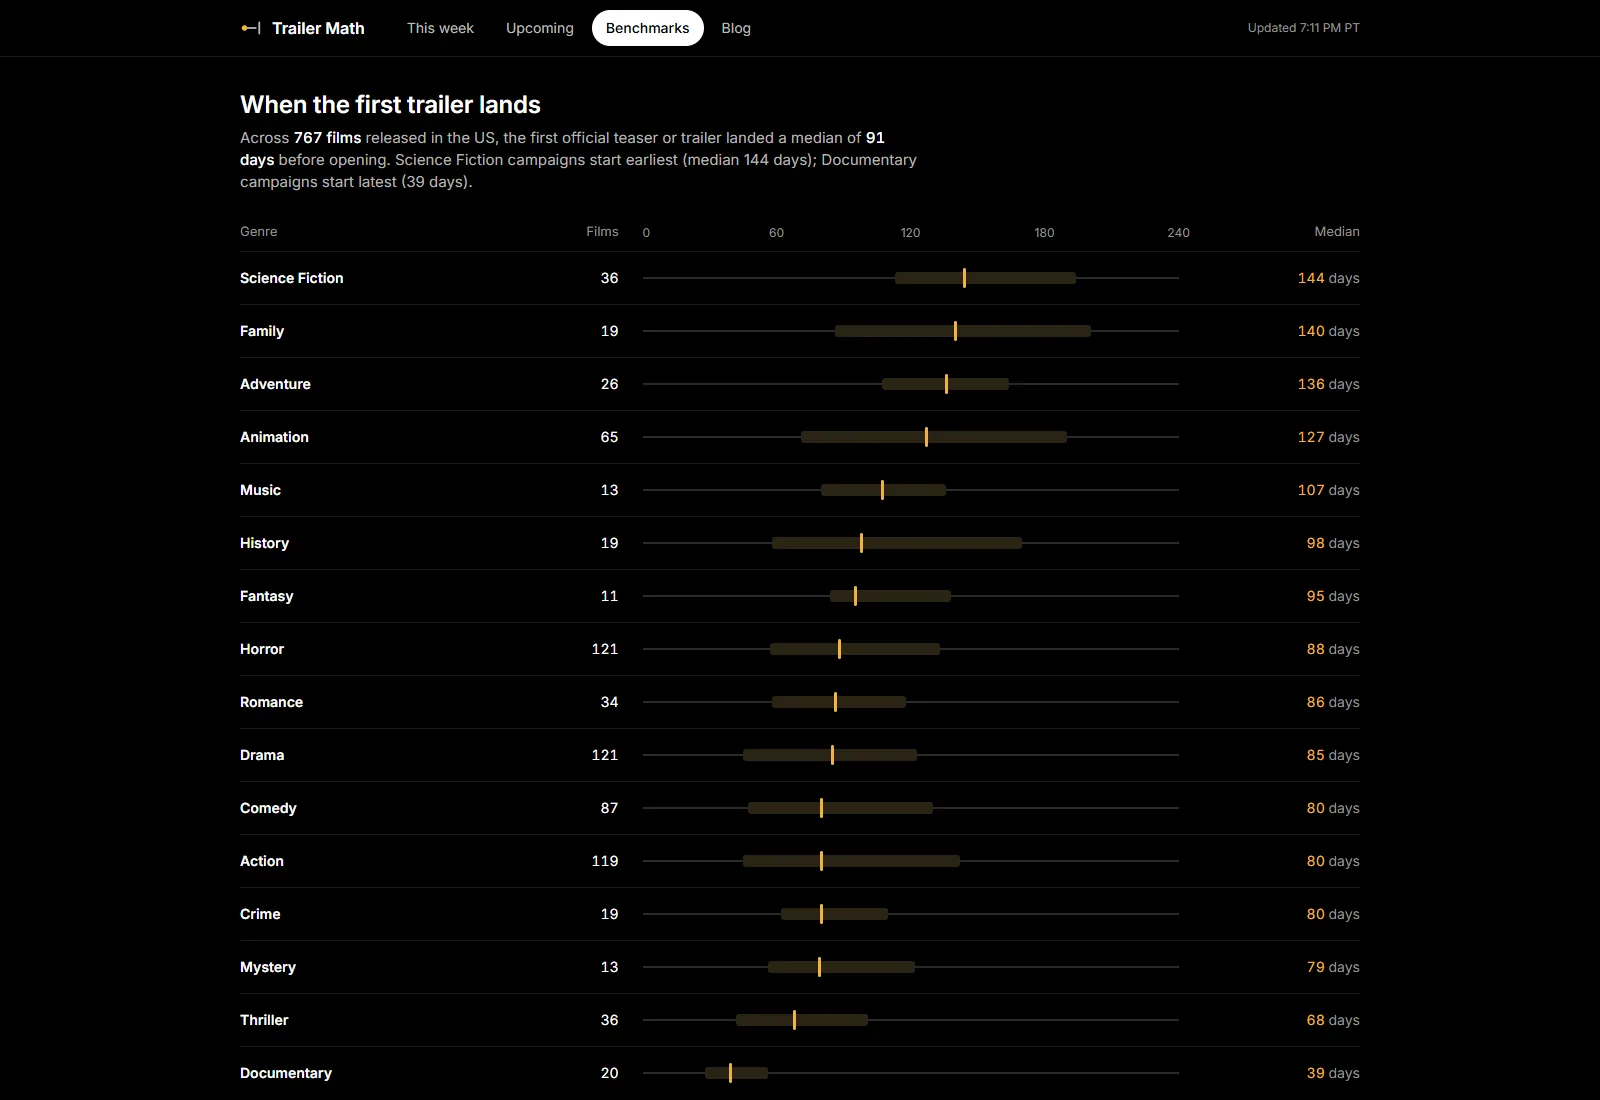Screen dimensions: 1600x1100
Task: Click the Trailer Math site name
Action: (x=318, y=28)
